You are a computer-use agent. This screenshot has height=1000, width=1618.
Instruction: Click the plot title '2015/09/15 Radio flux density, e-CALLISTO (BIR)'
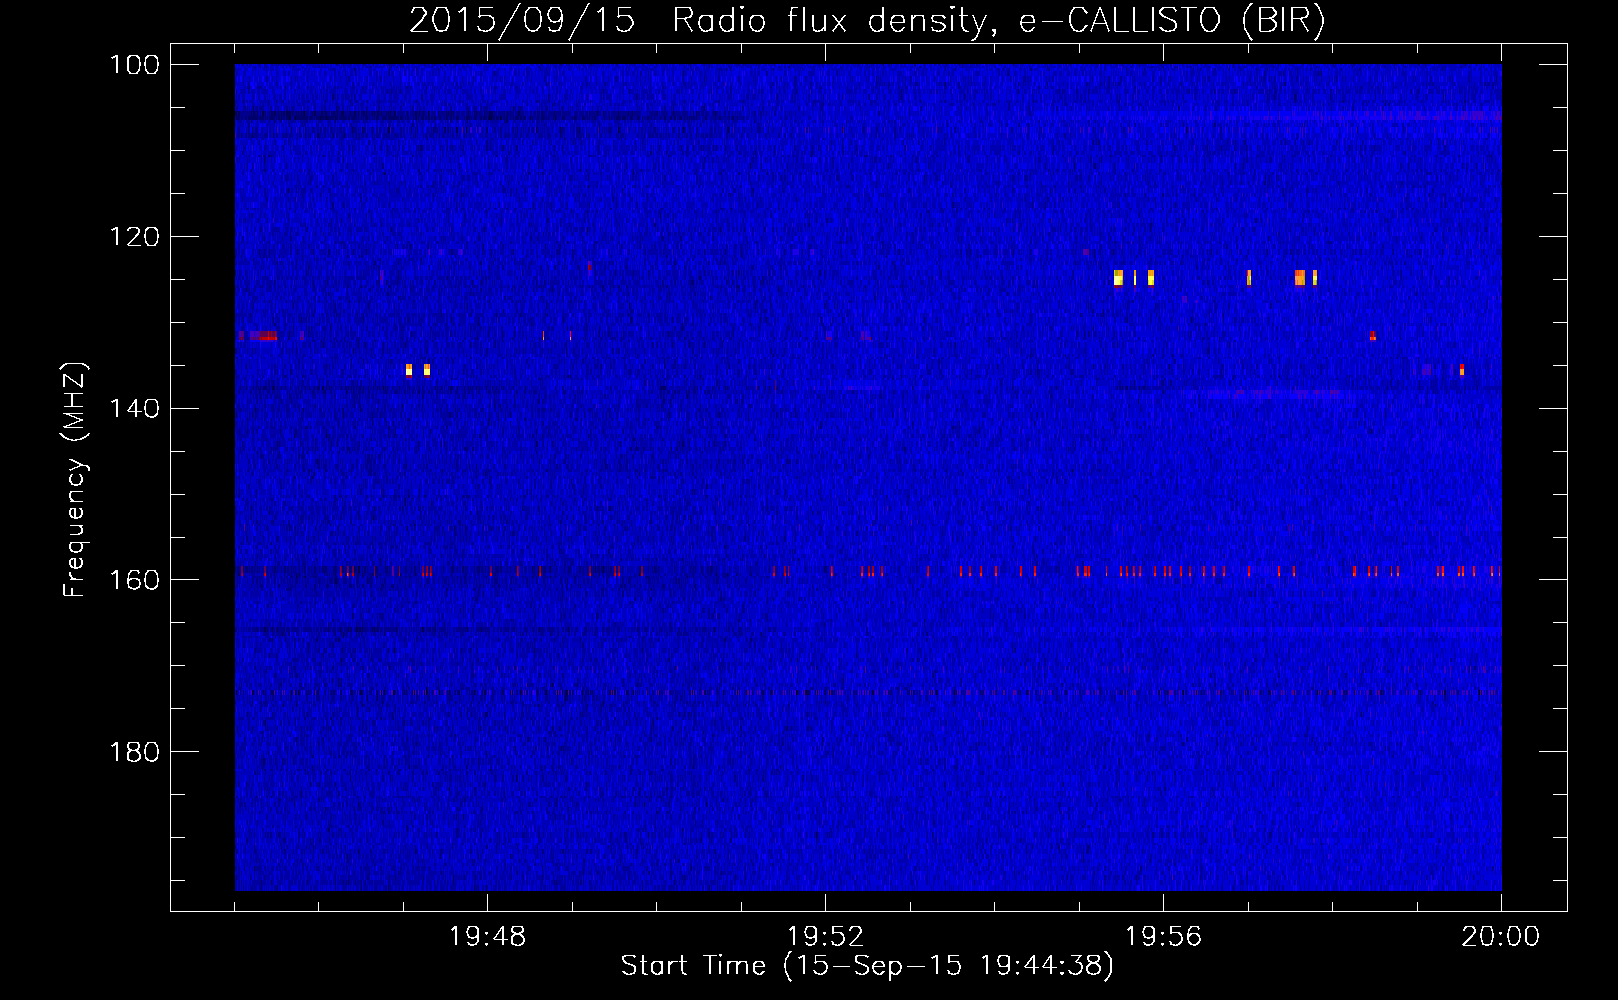(867, 20)
